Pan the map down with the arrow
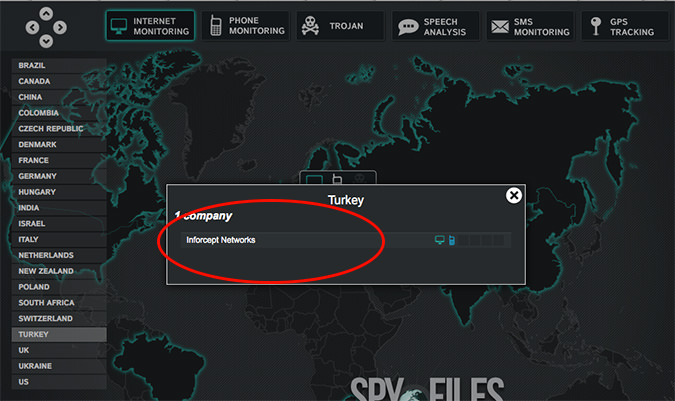 click(47, 40)
